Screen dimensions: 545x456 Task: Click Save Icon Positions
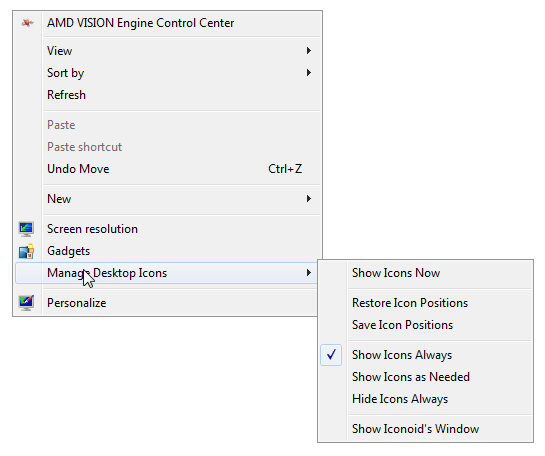coord(402,325)
